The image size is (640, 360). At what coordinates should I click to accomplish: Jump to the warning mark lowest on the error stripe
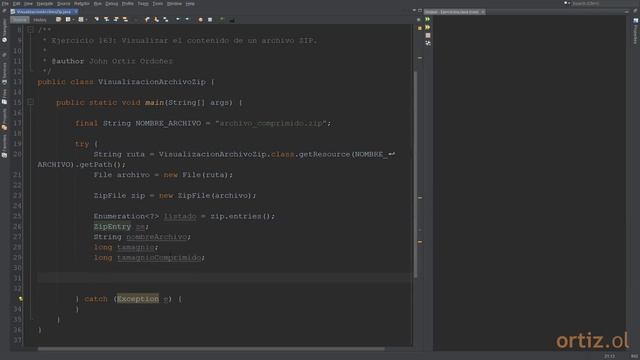[x=420, y=242]
